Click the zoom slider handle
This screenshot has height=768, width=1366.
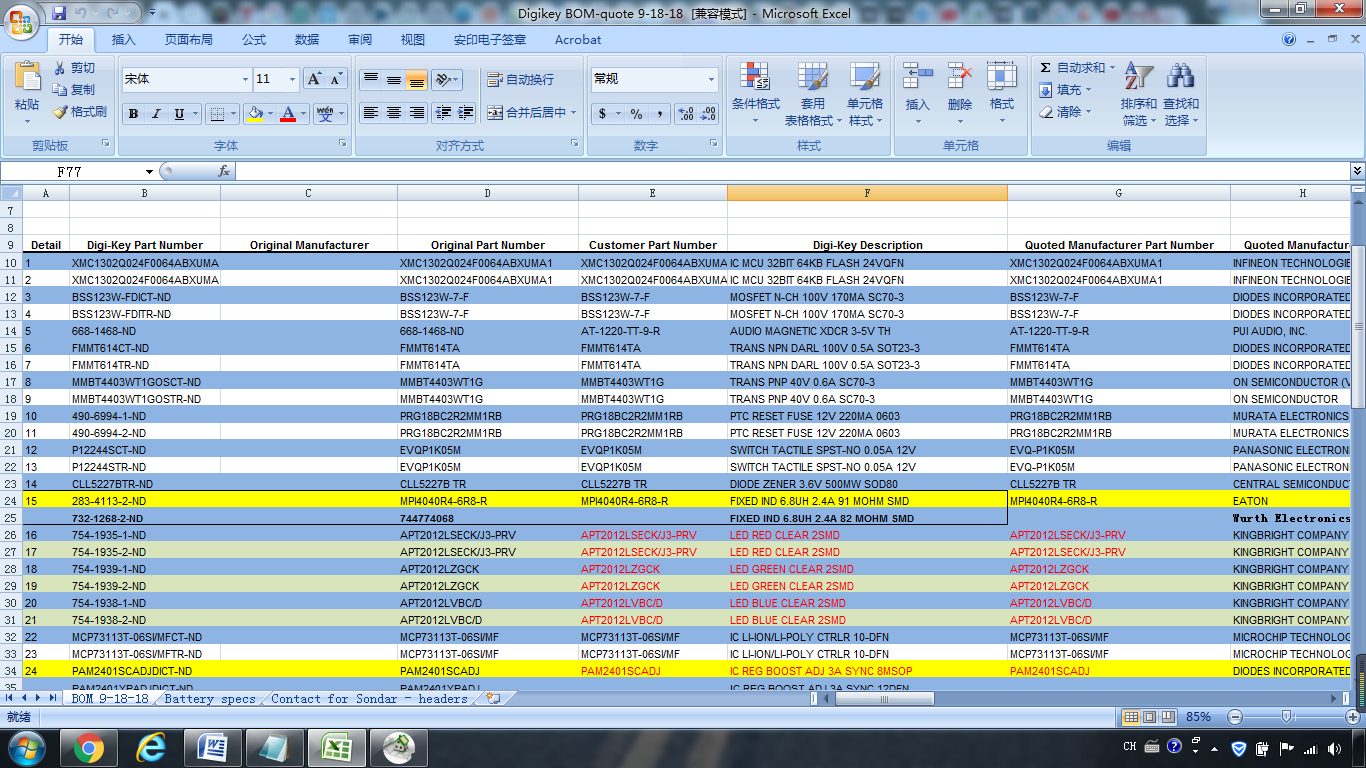tap(1285, 717)
